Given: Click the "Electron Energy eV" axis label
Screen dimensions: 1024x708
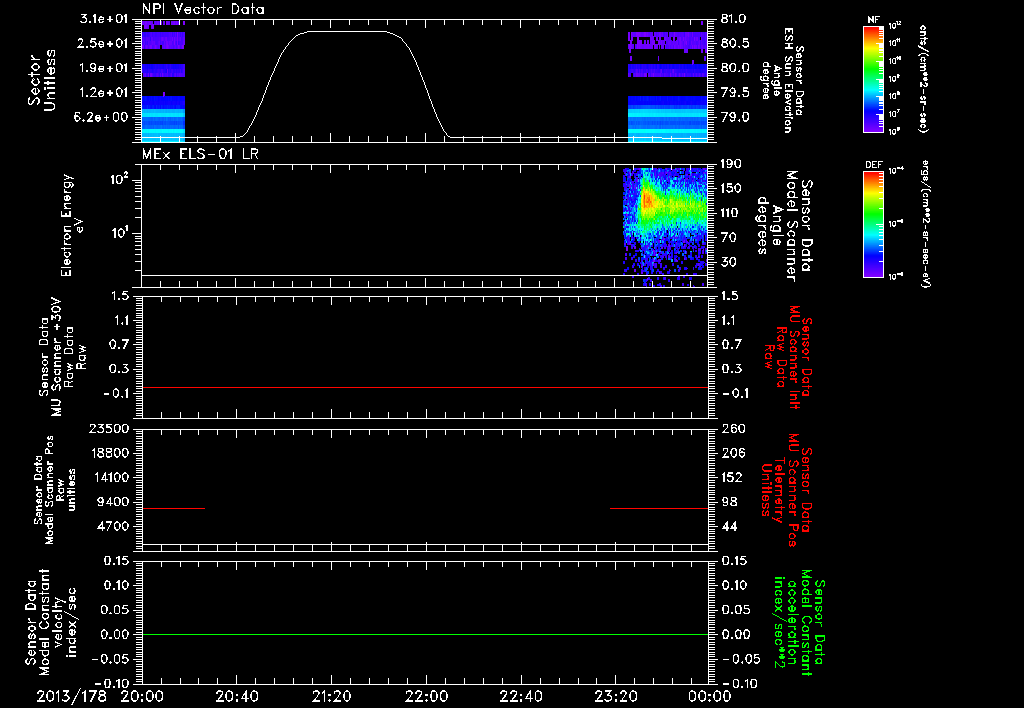Looking at the screenshot, I should [x=72, y=225].
